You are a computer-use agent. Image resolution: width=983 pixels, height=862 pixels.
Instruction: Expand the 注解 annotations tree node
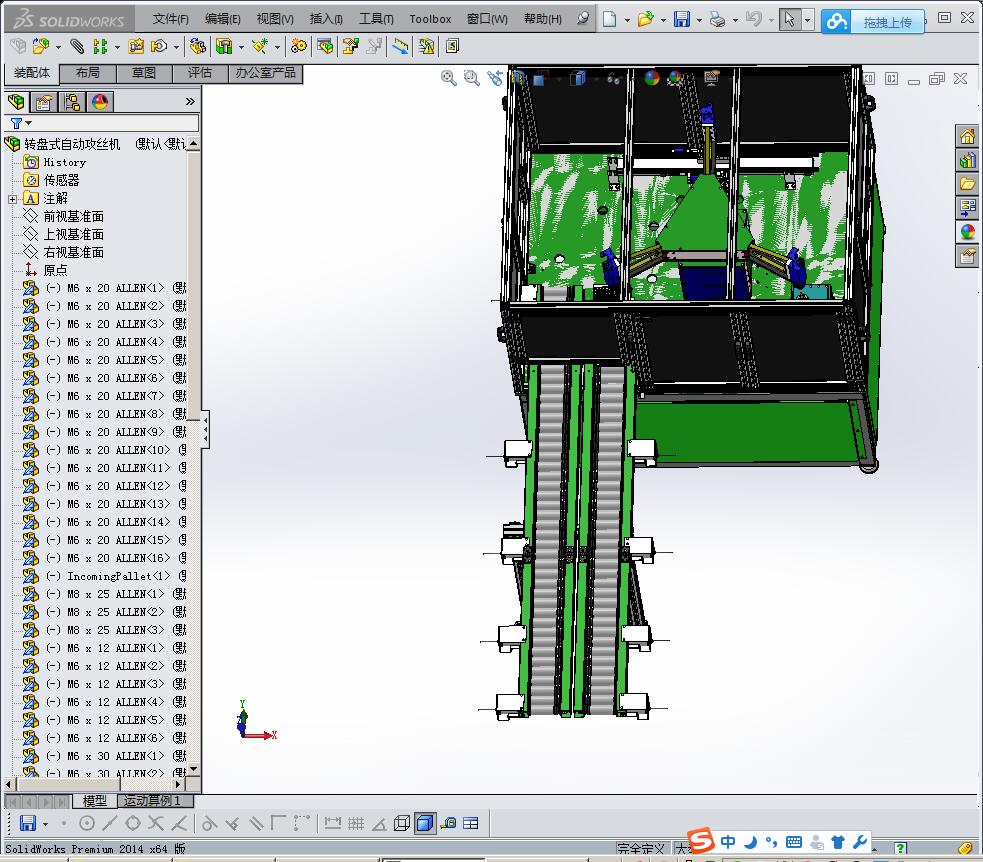coord(12,199)
